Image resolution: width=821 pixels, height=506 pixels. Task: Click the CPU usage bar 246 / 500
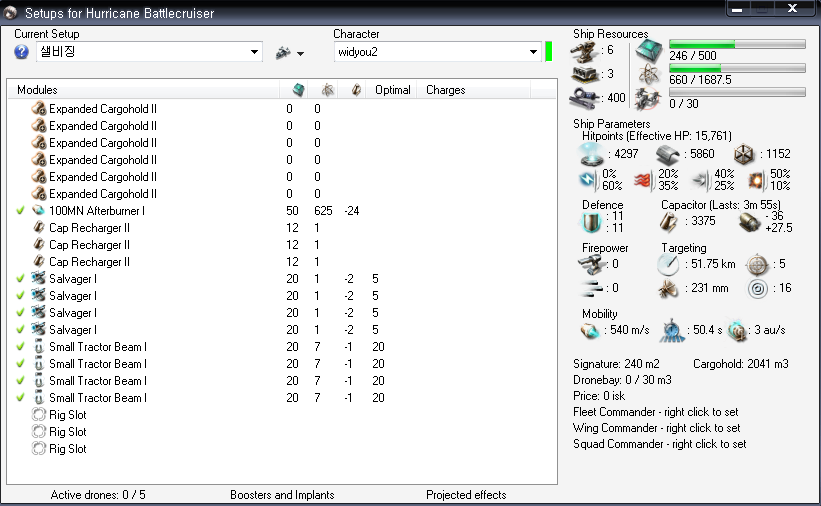737,44
